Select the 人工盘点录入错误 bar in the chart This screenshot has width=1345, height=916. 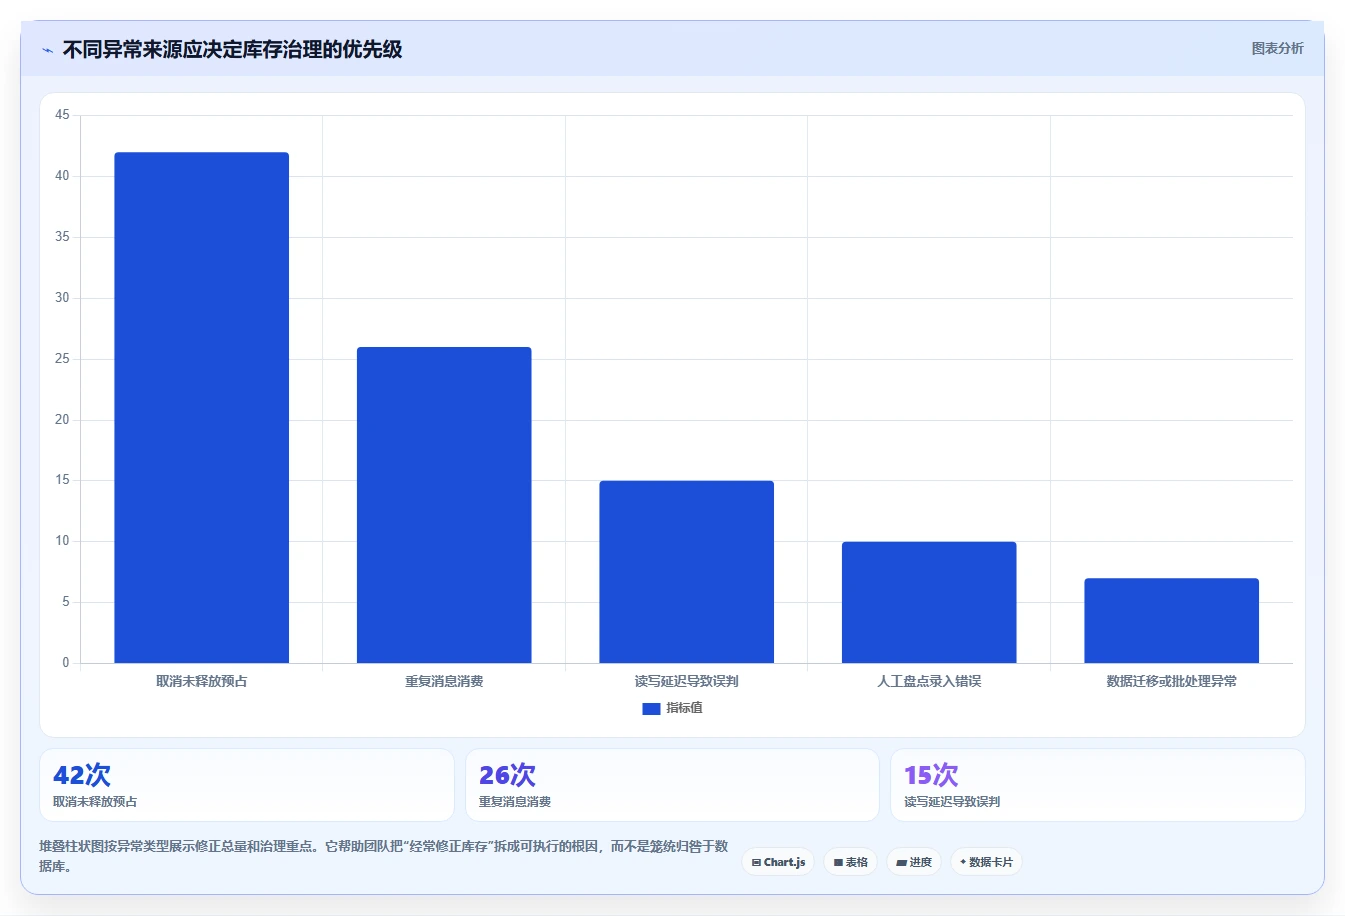pos(929,602)
